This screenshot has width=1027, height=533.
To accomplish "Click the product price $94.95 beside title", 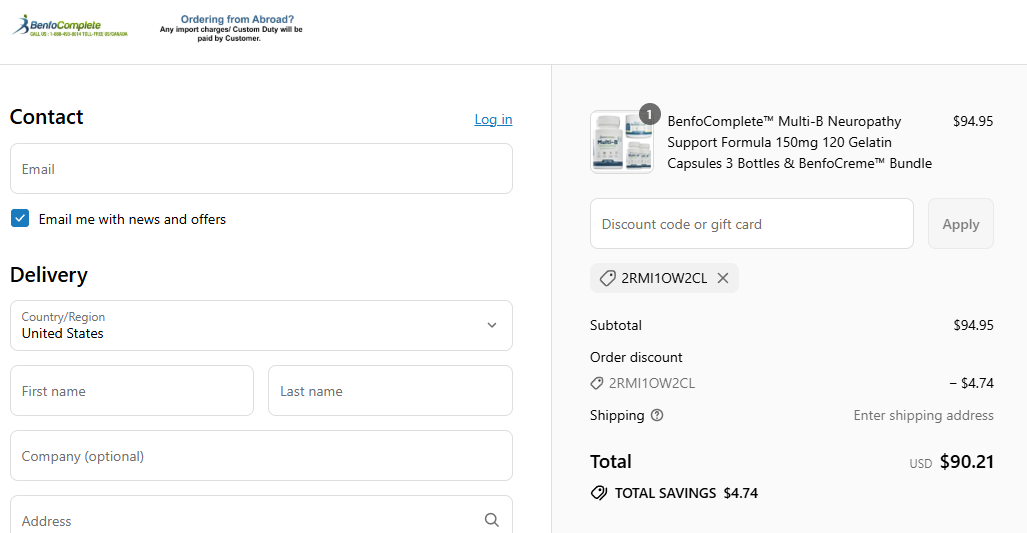I will (973, 121).
